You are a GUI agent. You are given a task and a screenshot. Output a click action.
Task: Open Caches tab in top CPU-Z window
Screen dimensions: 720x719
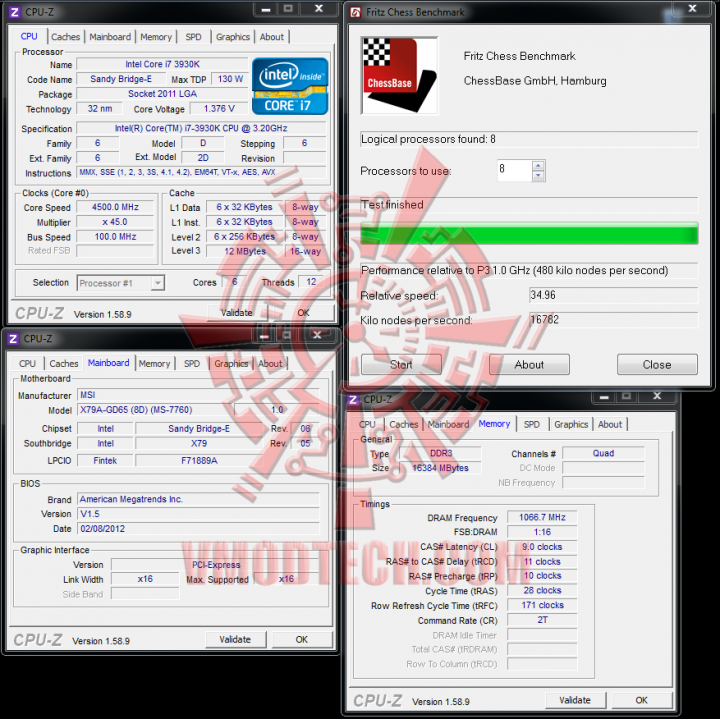pyautogui.click(x=66, y=37)
